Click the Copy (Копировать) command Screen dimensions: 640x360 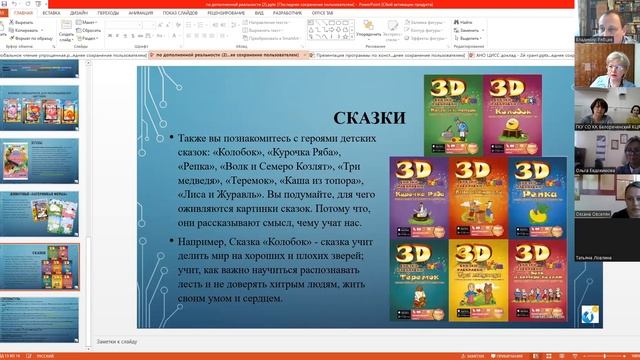[24, 30]
